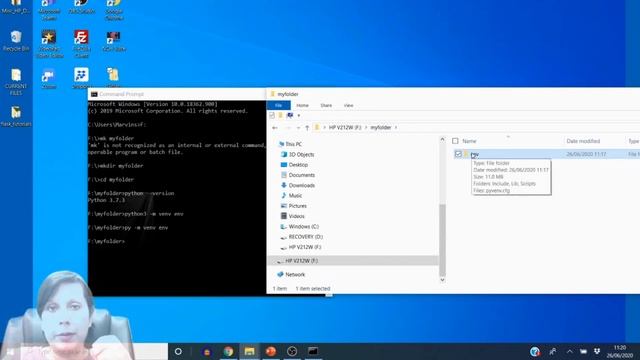Screen dimensions: 640x360
Task: Click the F:\myfolder> prompt line in Command Prompt
Action: click(x=107, y=241)
